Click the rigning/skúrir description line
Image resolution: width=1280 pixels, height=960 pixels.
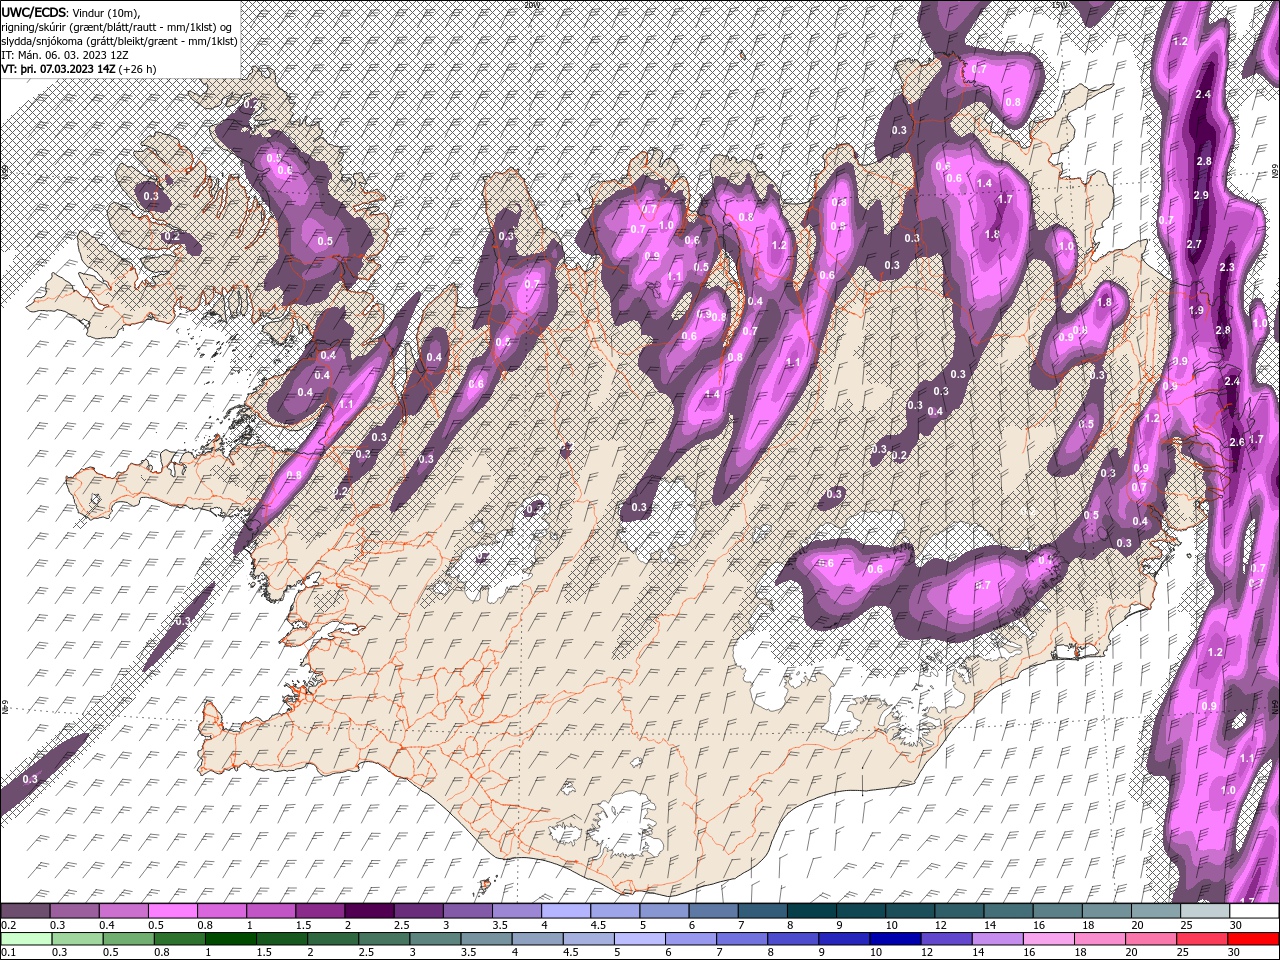pos(116,26)
